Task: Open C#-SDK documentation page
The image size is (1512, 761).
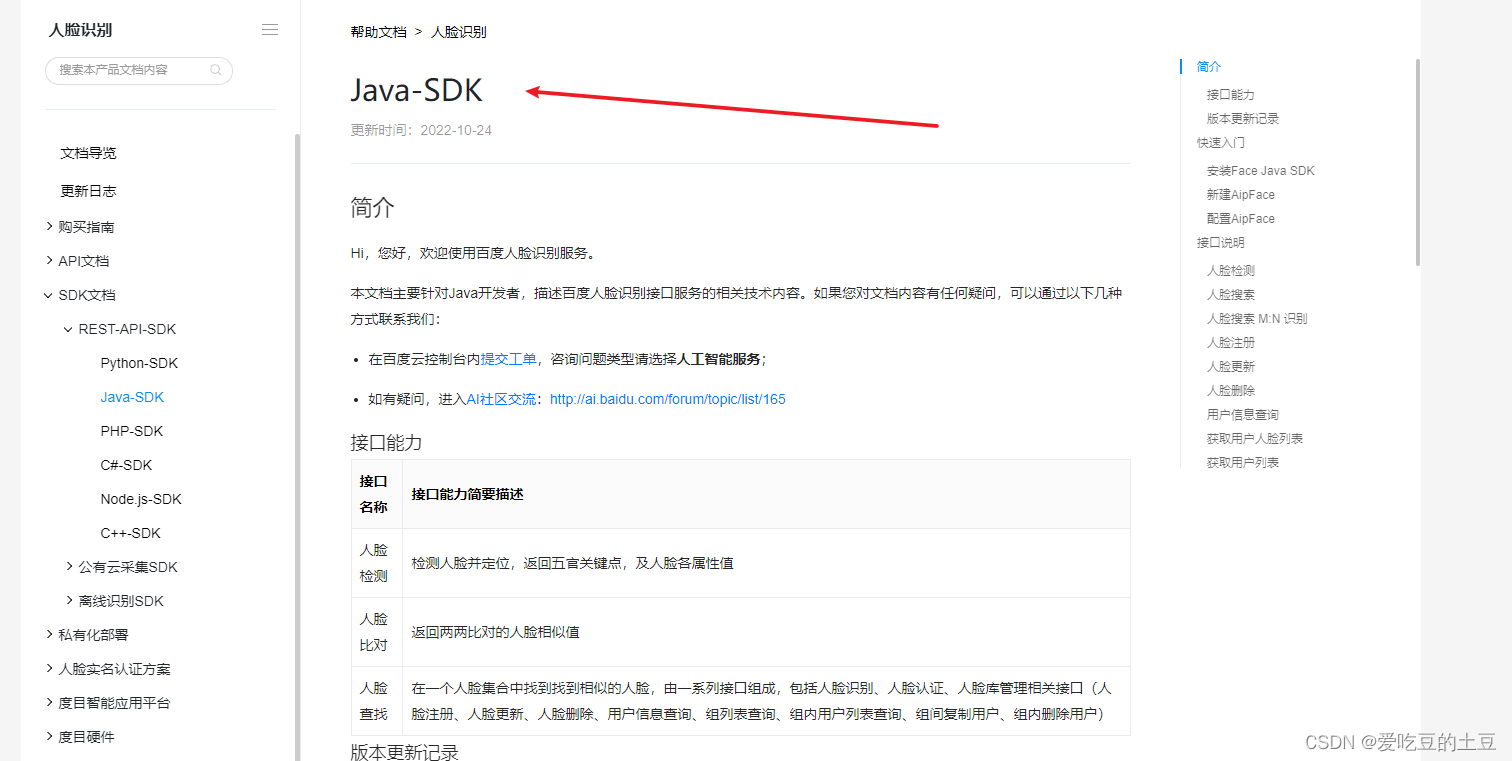Action: [x=126, y=465]
